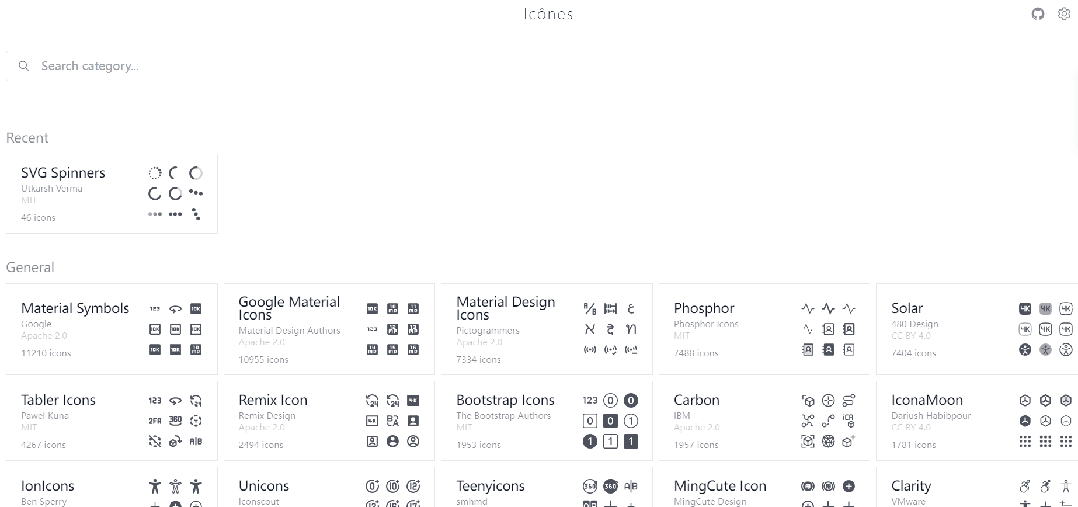This screenshot has width=1078, height=507.
Task: Open settings via the gear icon
Action: click(x=1064, y=14)
